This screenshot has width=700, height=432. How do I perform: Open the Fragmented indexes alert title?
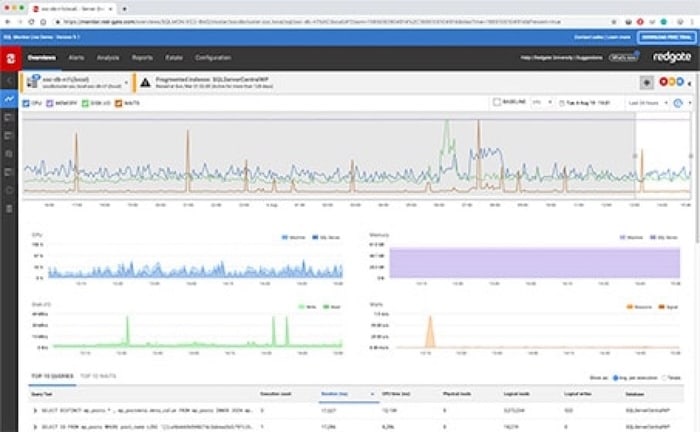(x=212, y=79)
